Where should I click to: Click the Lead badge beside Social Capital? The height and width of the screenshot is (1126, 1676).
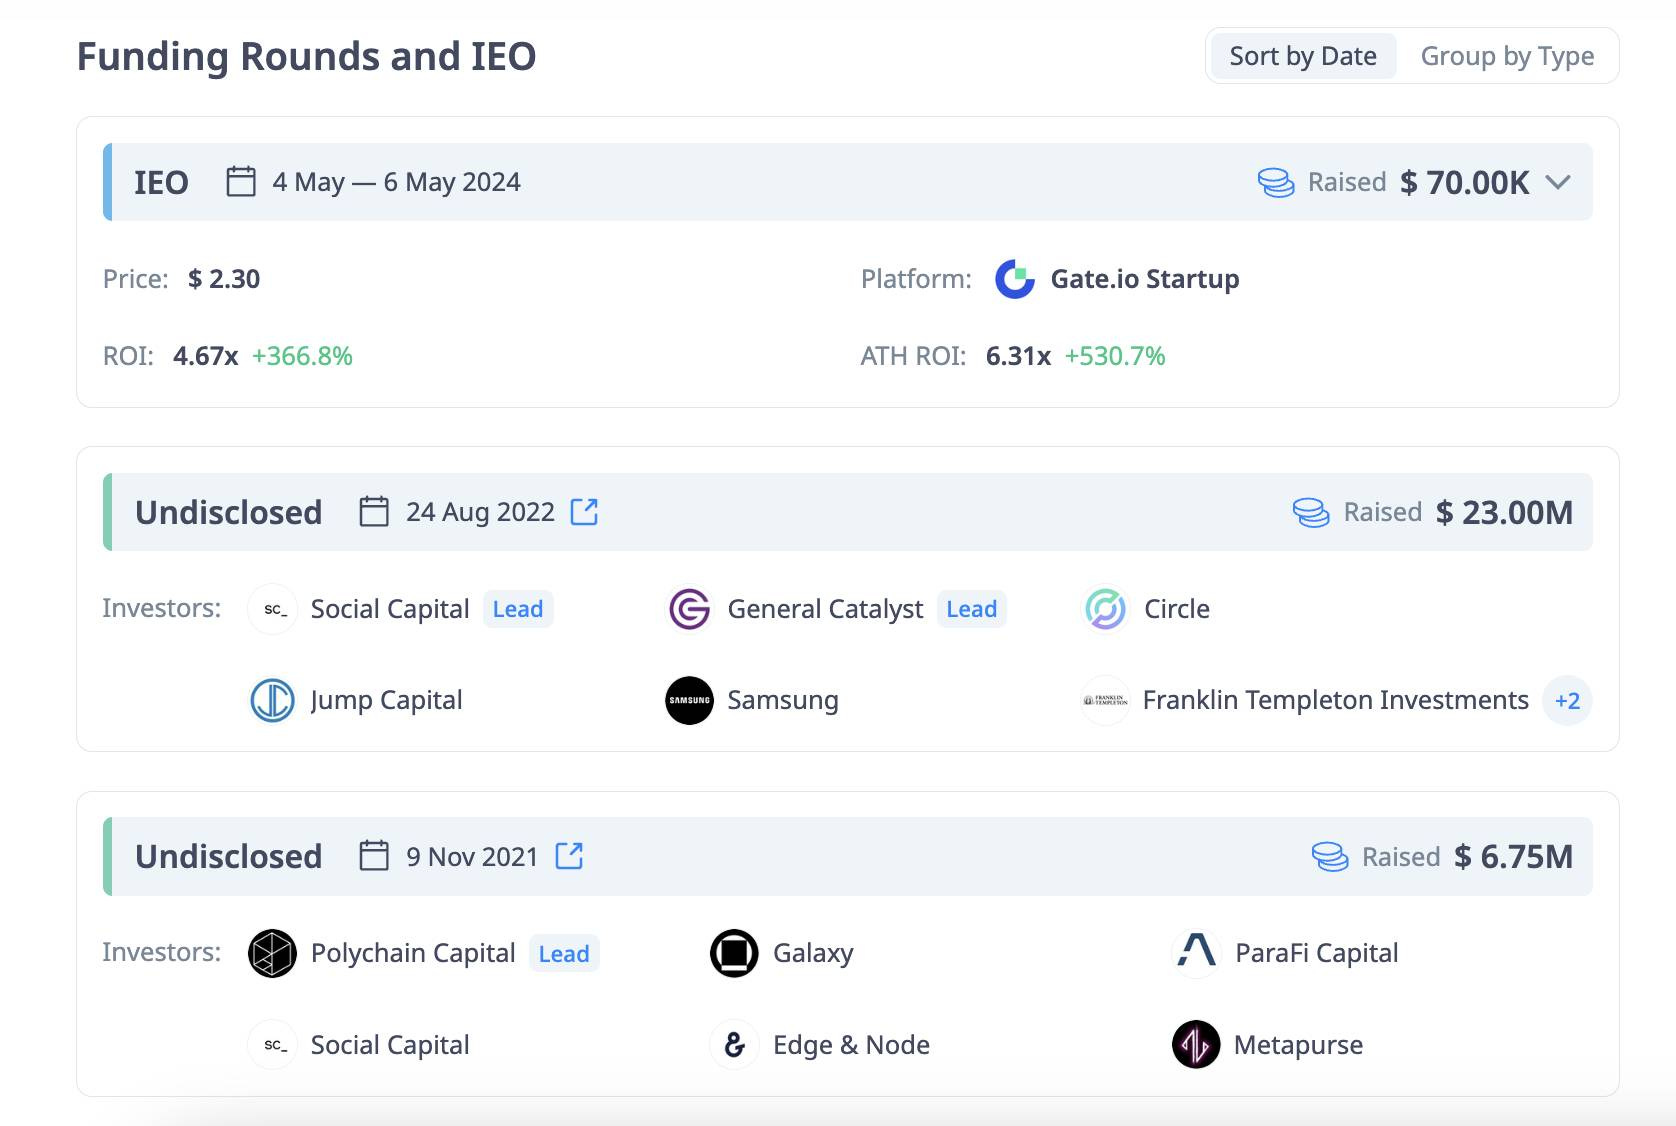518,609
